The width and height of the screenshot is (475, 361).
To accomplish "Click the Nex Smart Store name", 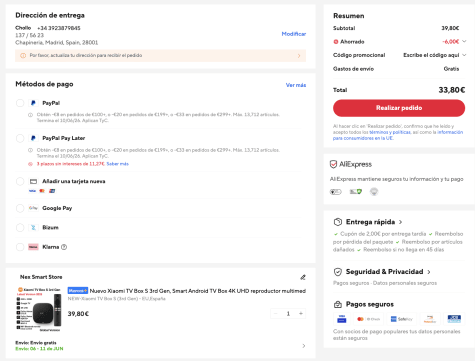I will (41, 277).
